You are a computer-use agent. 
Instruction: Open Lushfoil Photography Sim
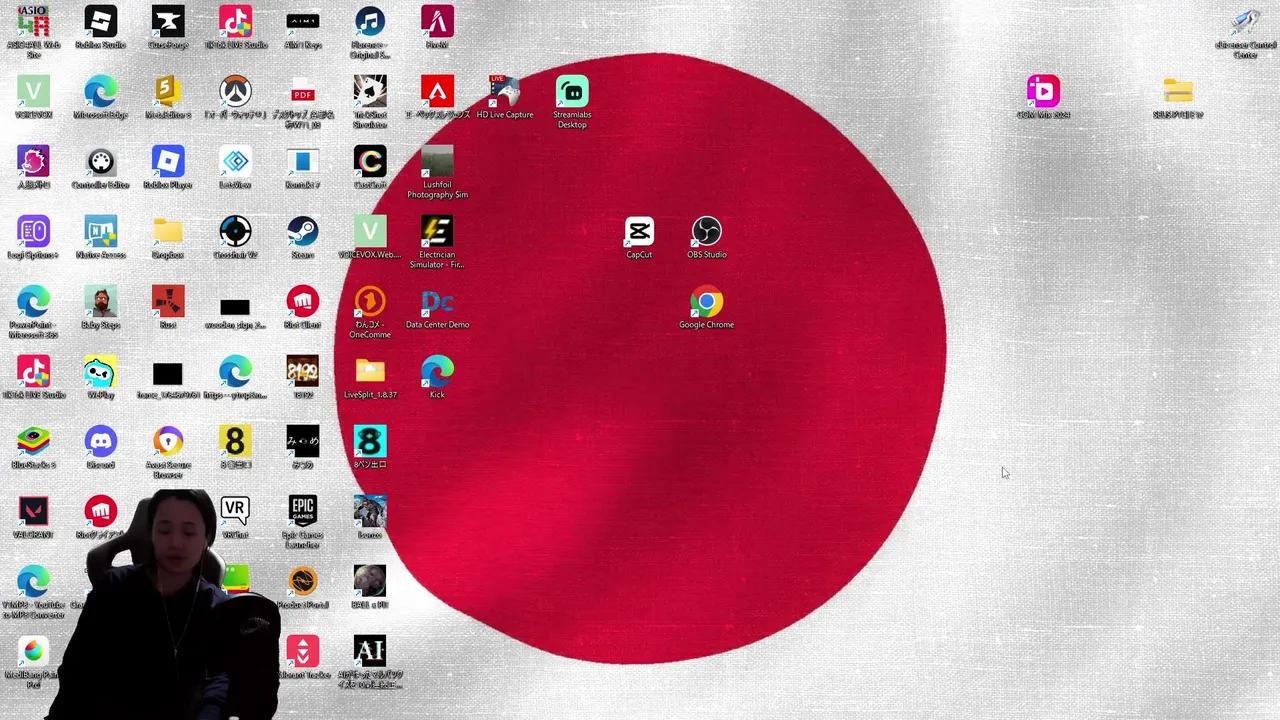click(437, 162)
